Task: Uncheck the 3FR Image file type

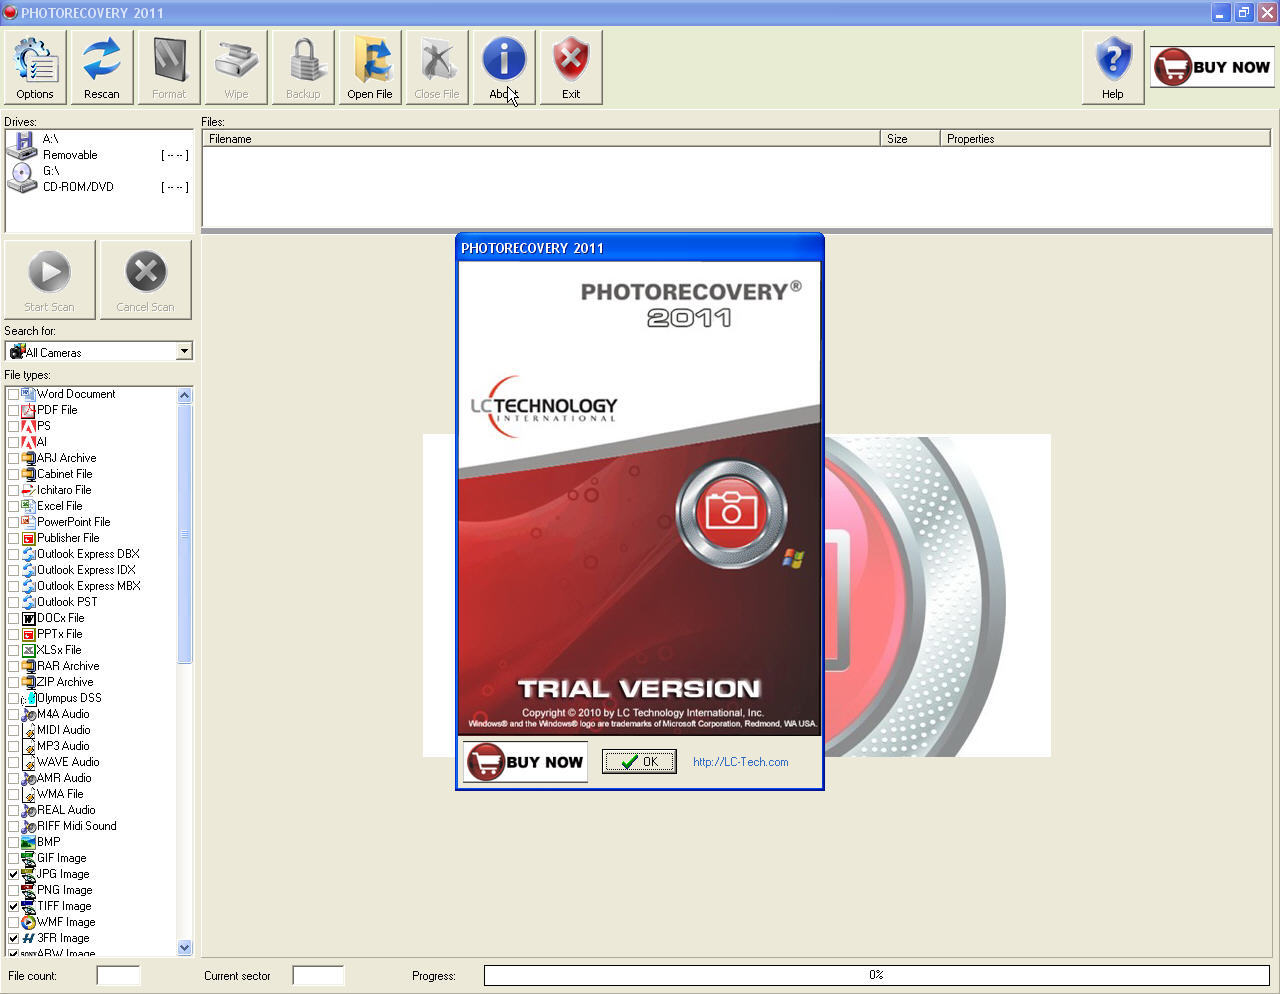Action: click(x=13, y=938)
